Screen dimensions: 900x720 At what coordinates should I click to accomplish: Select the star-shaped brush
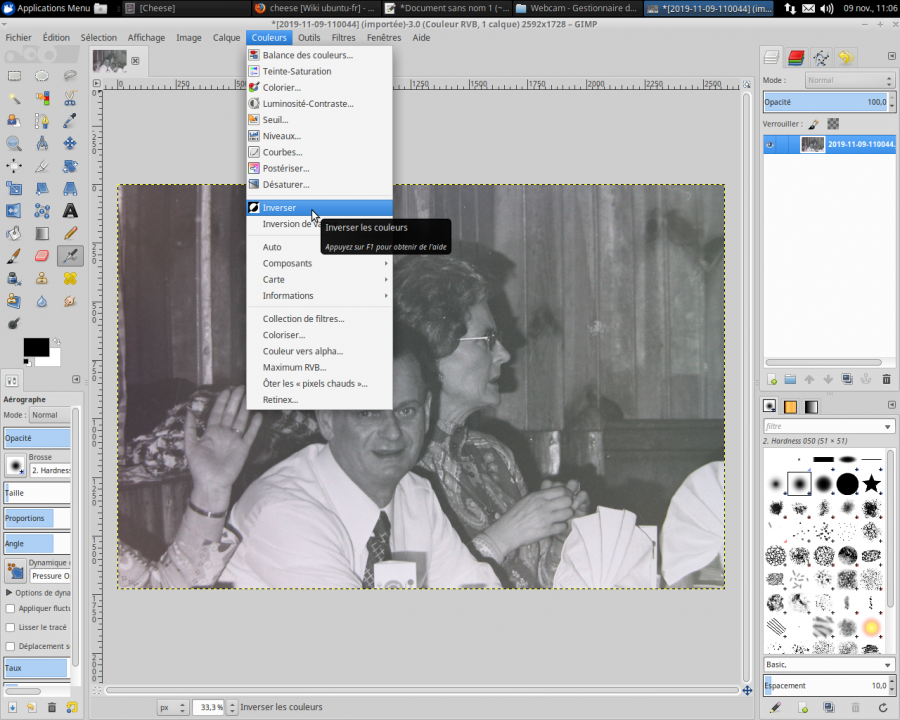coord(871,483)
